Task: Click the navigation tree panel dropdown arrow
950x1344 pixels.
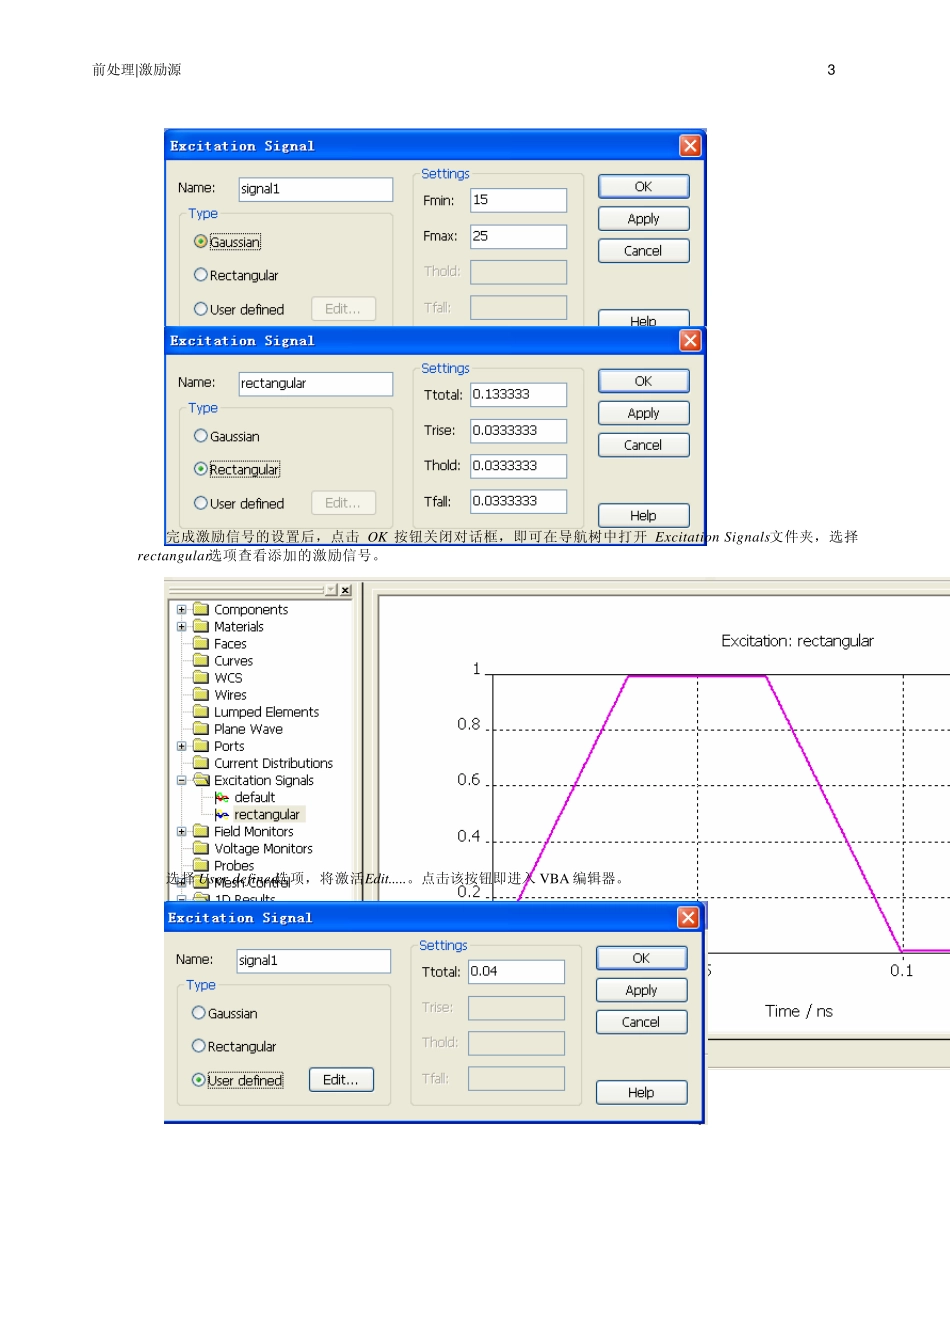Action: click(x=331, y=590)
